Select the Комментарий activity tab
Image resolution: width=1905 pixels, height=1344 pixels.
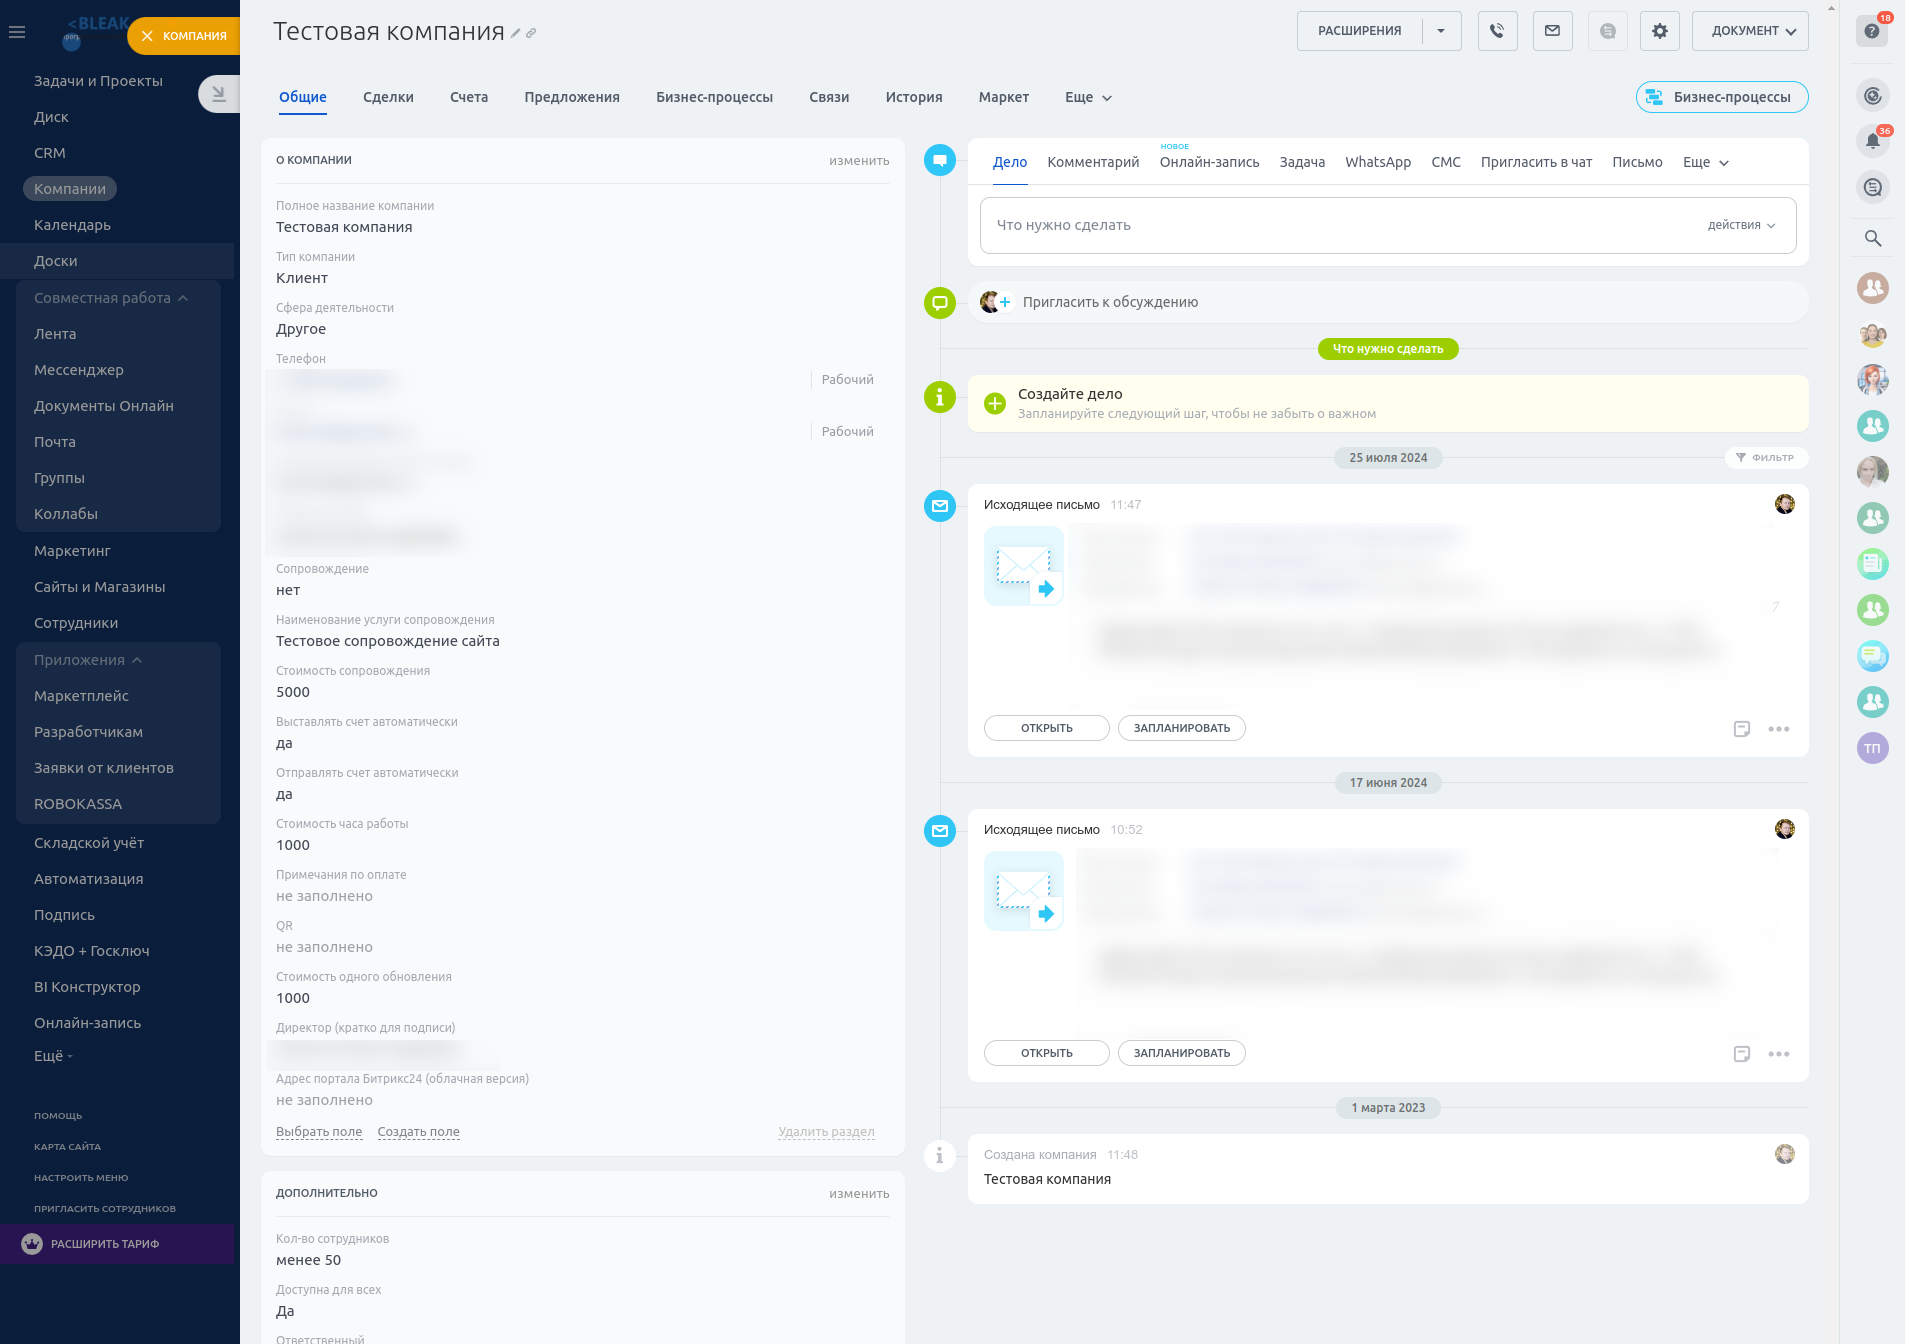pos(1093,163)
